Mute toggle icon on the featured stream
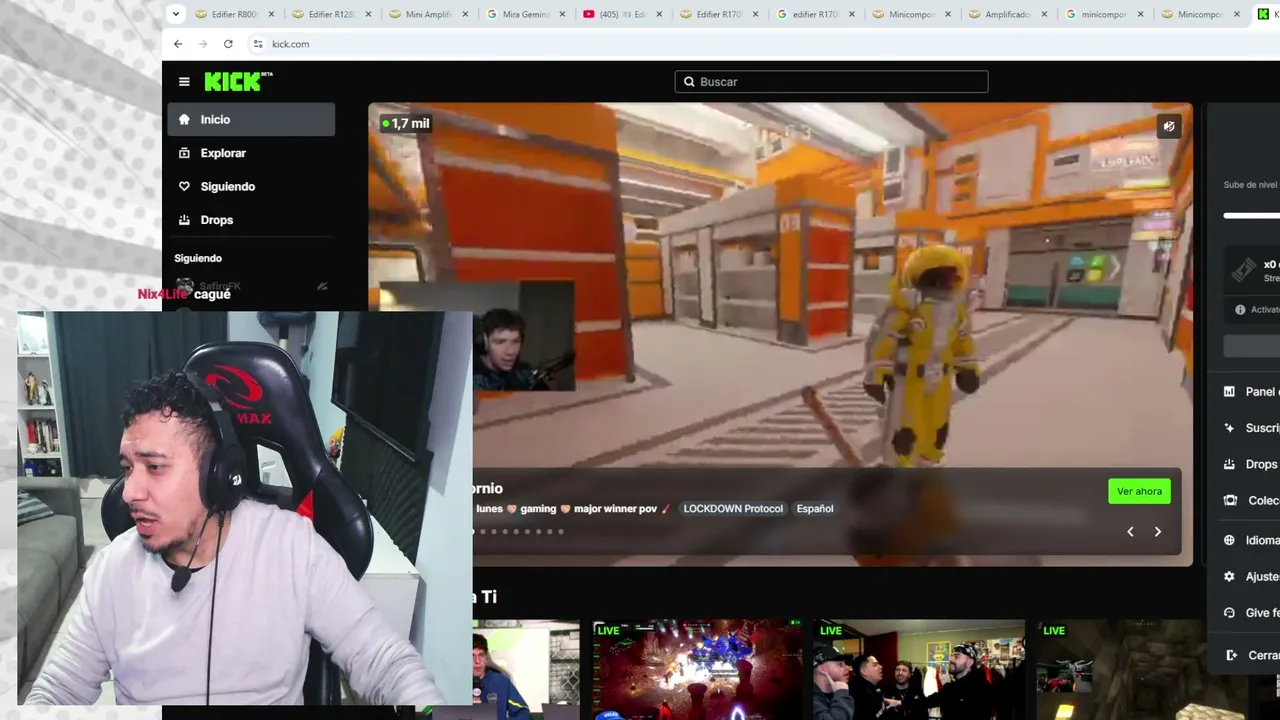 tap(1169, 126)
